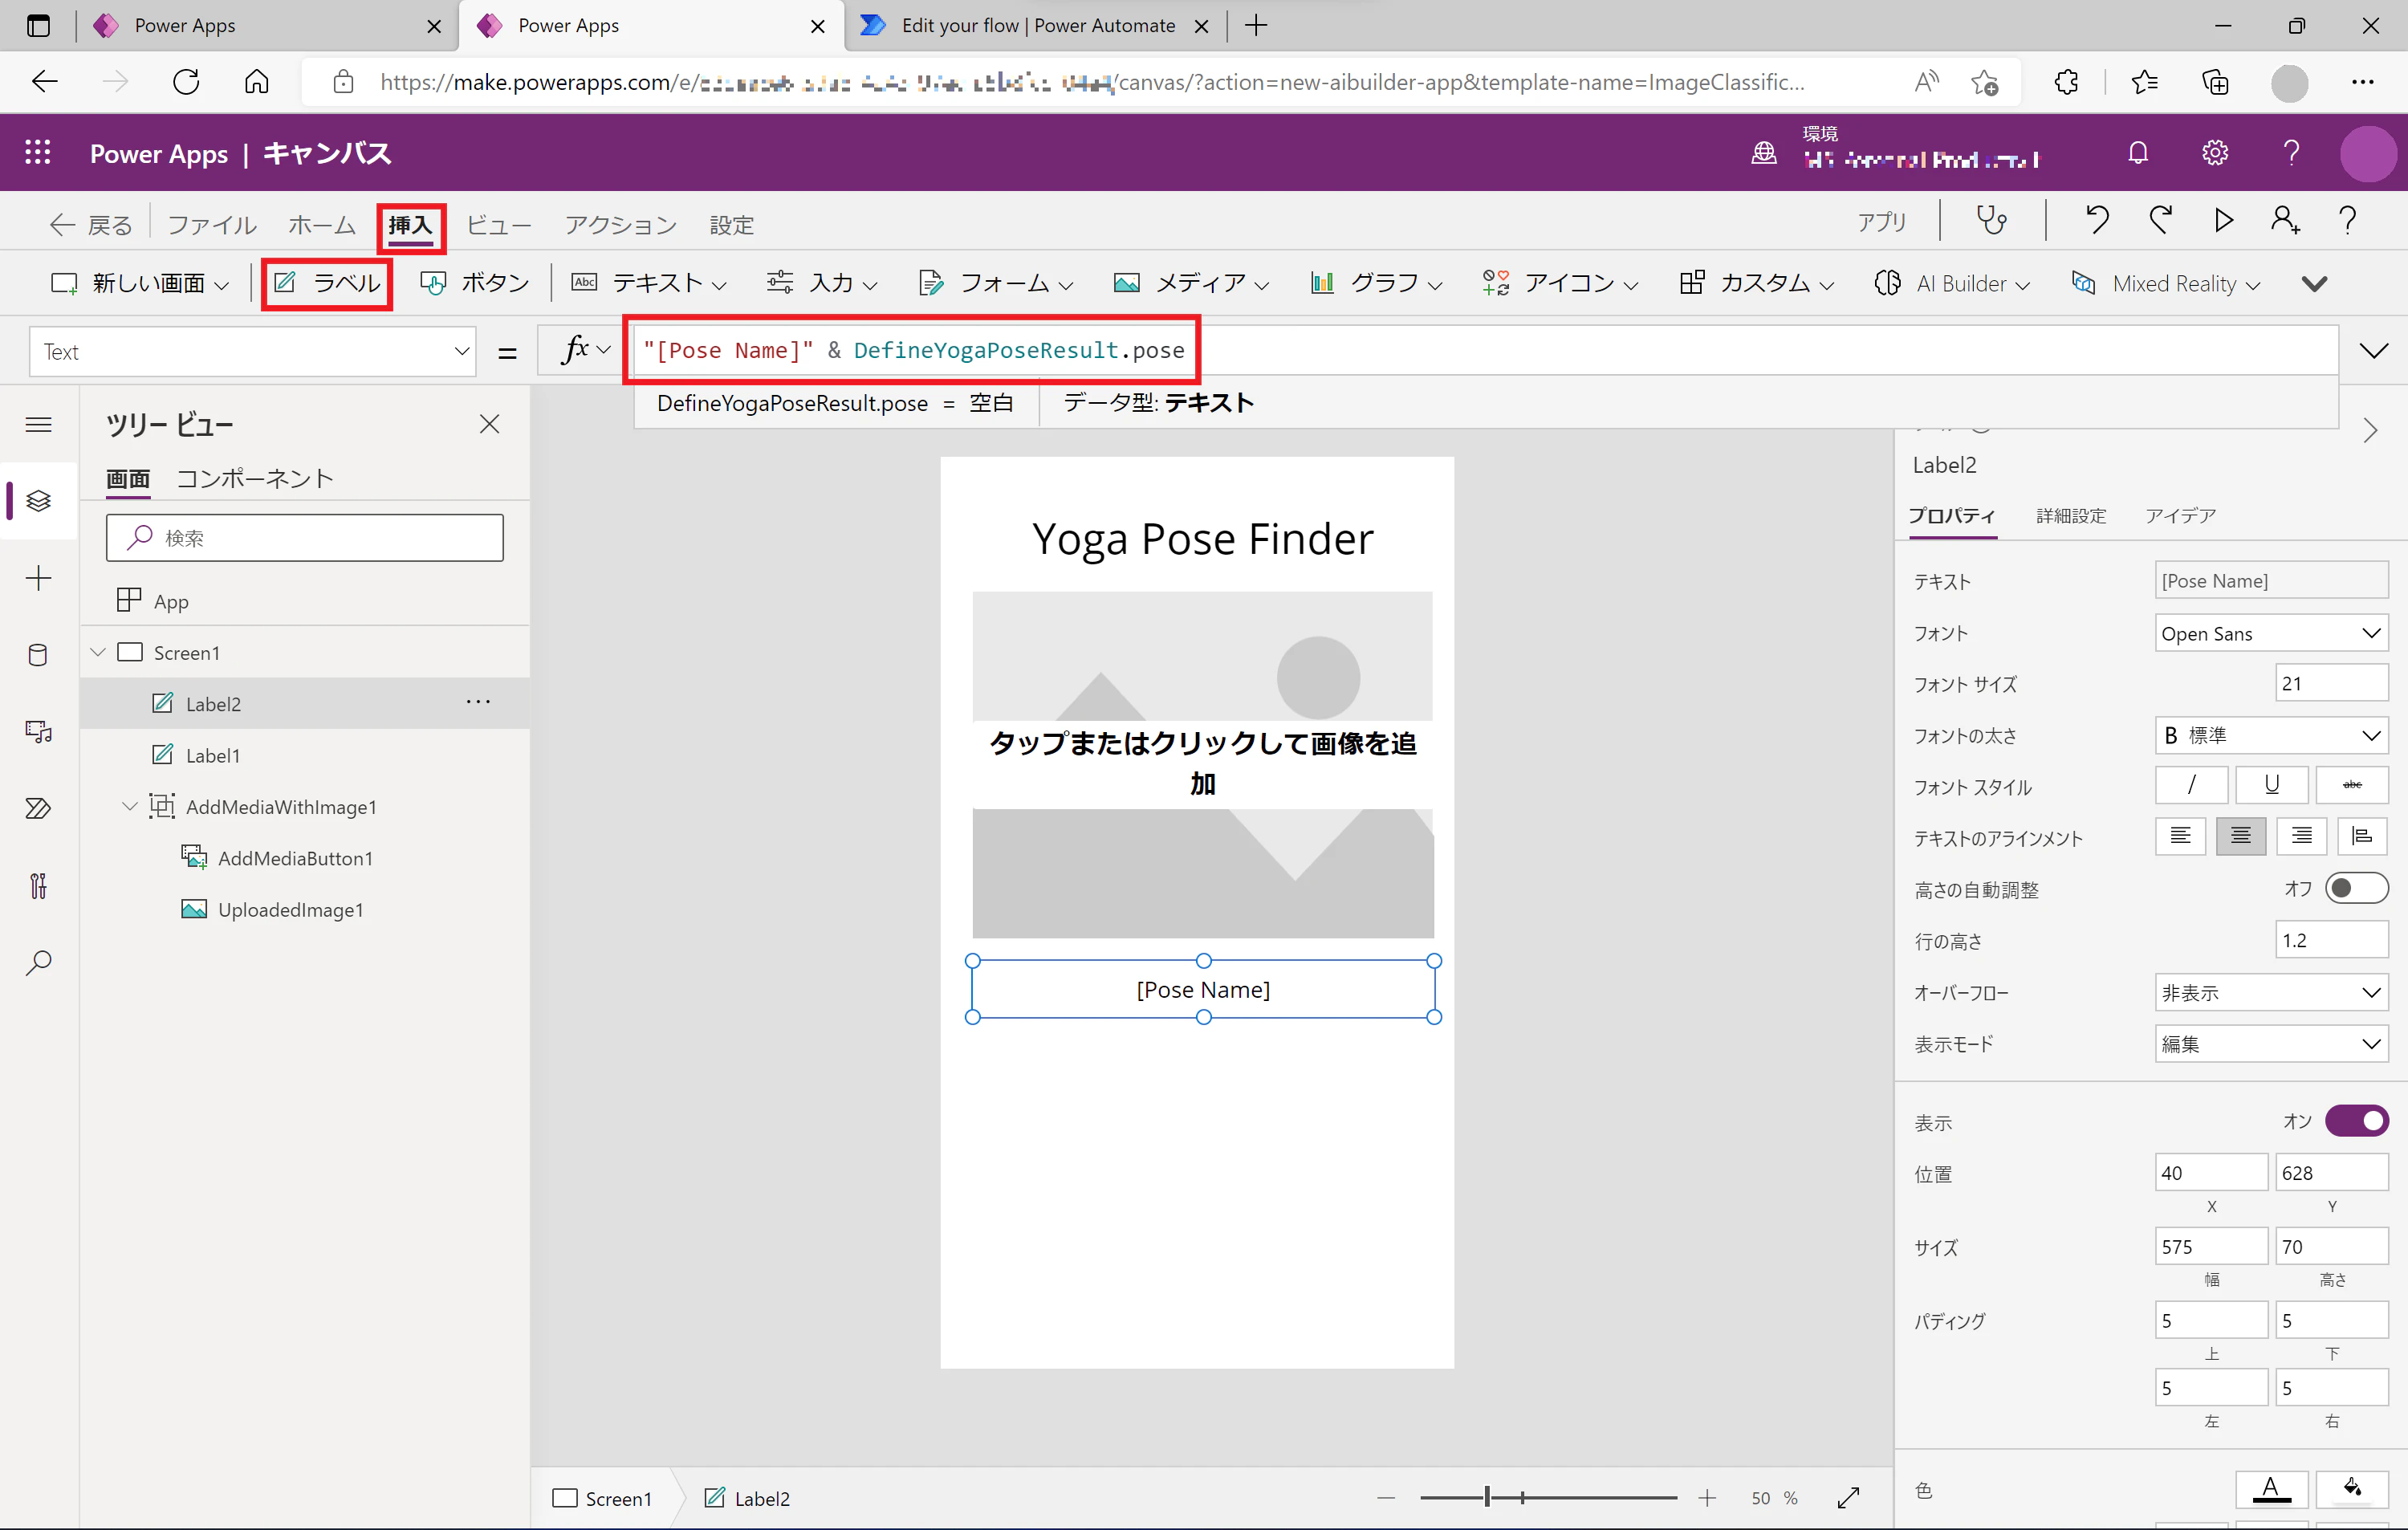Toggle auto height switch
The width and height of the screenshot is (2408, 1530).
[x=2356, y=888]
